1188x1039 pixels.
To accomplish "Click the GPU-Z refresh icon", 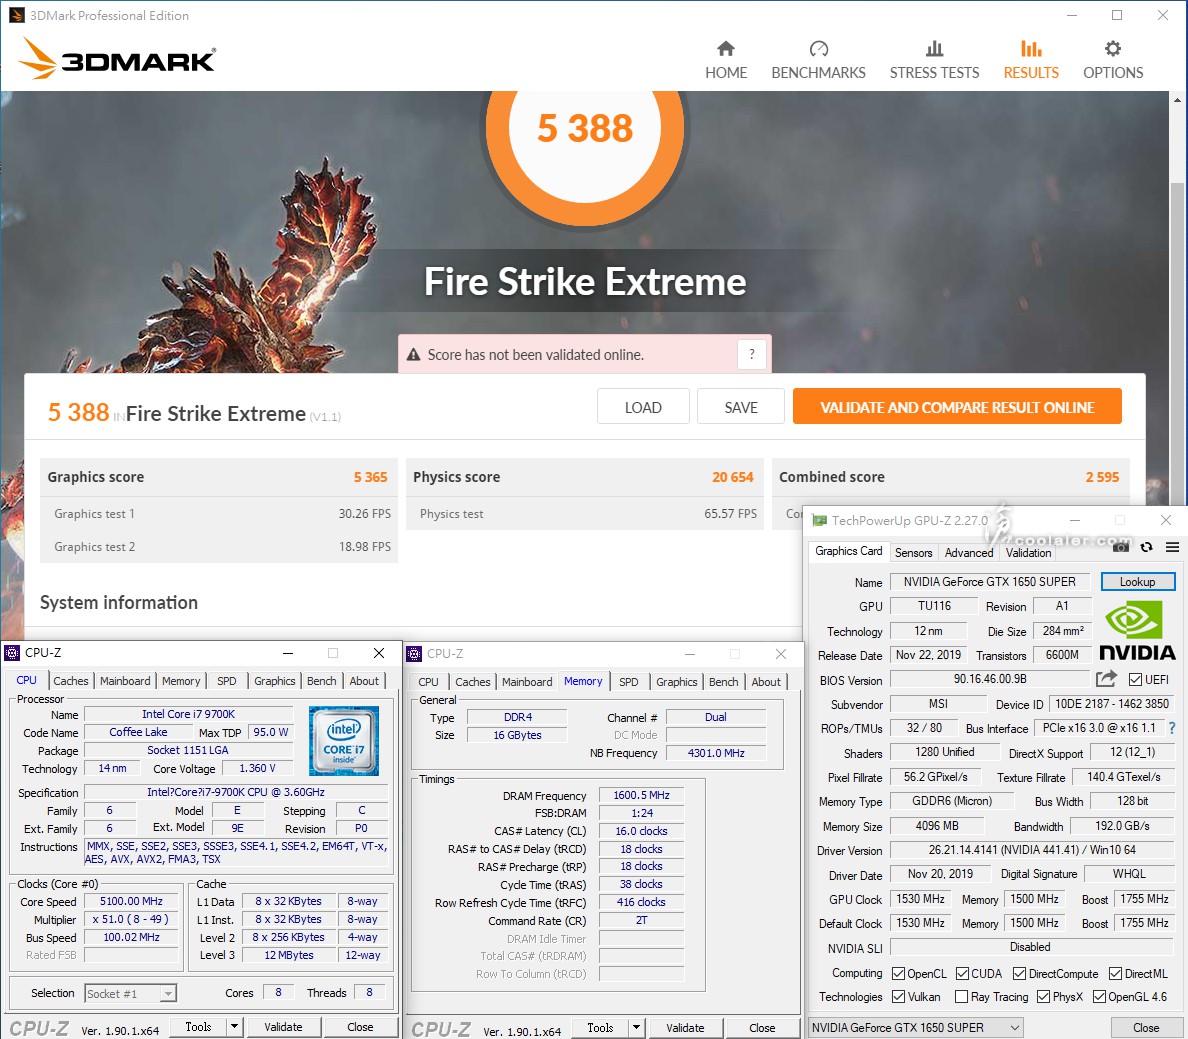I will click(1146, 547).
